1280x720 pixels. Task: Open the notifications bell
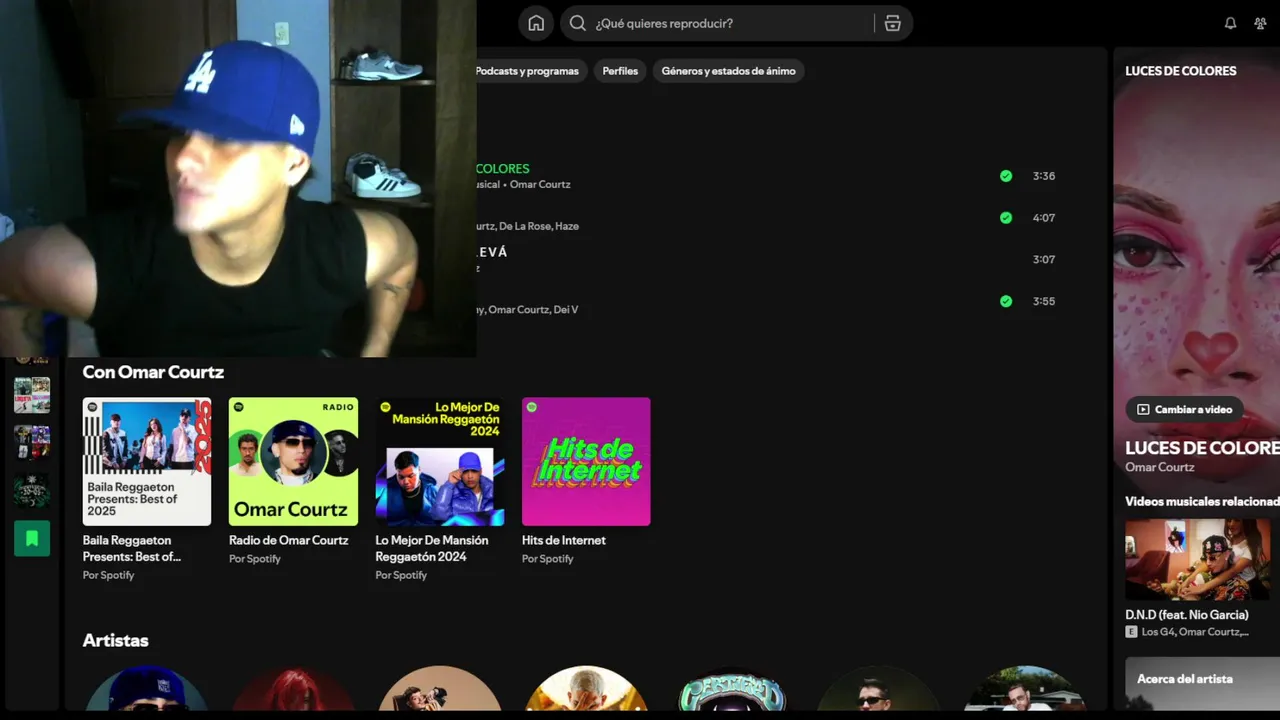point(1230,23)
